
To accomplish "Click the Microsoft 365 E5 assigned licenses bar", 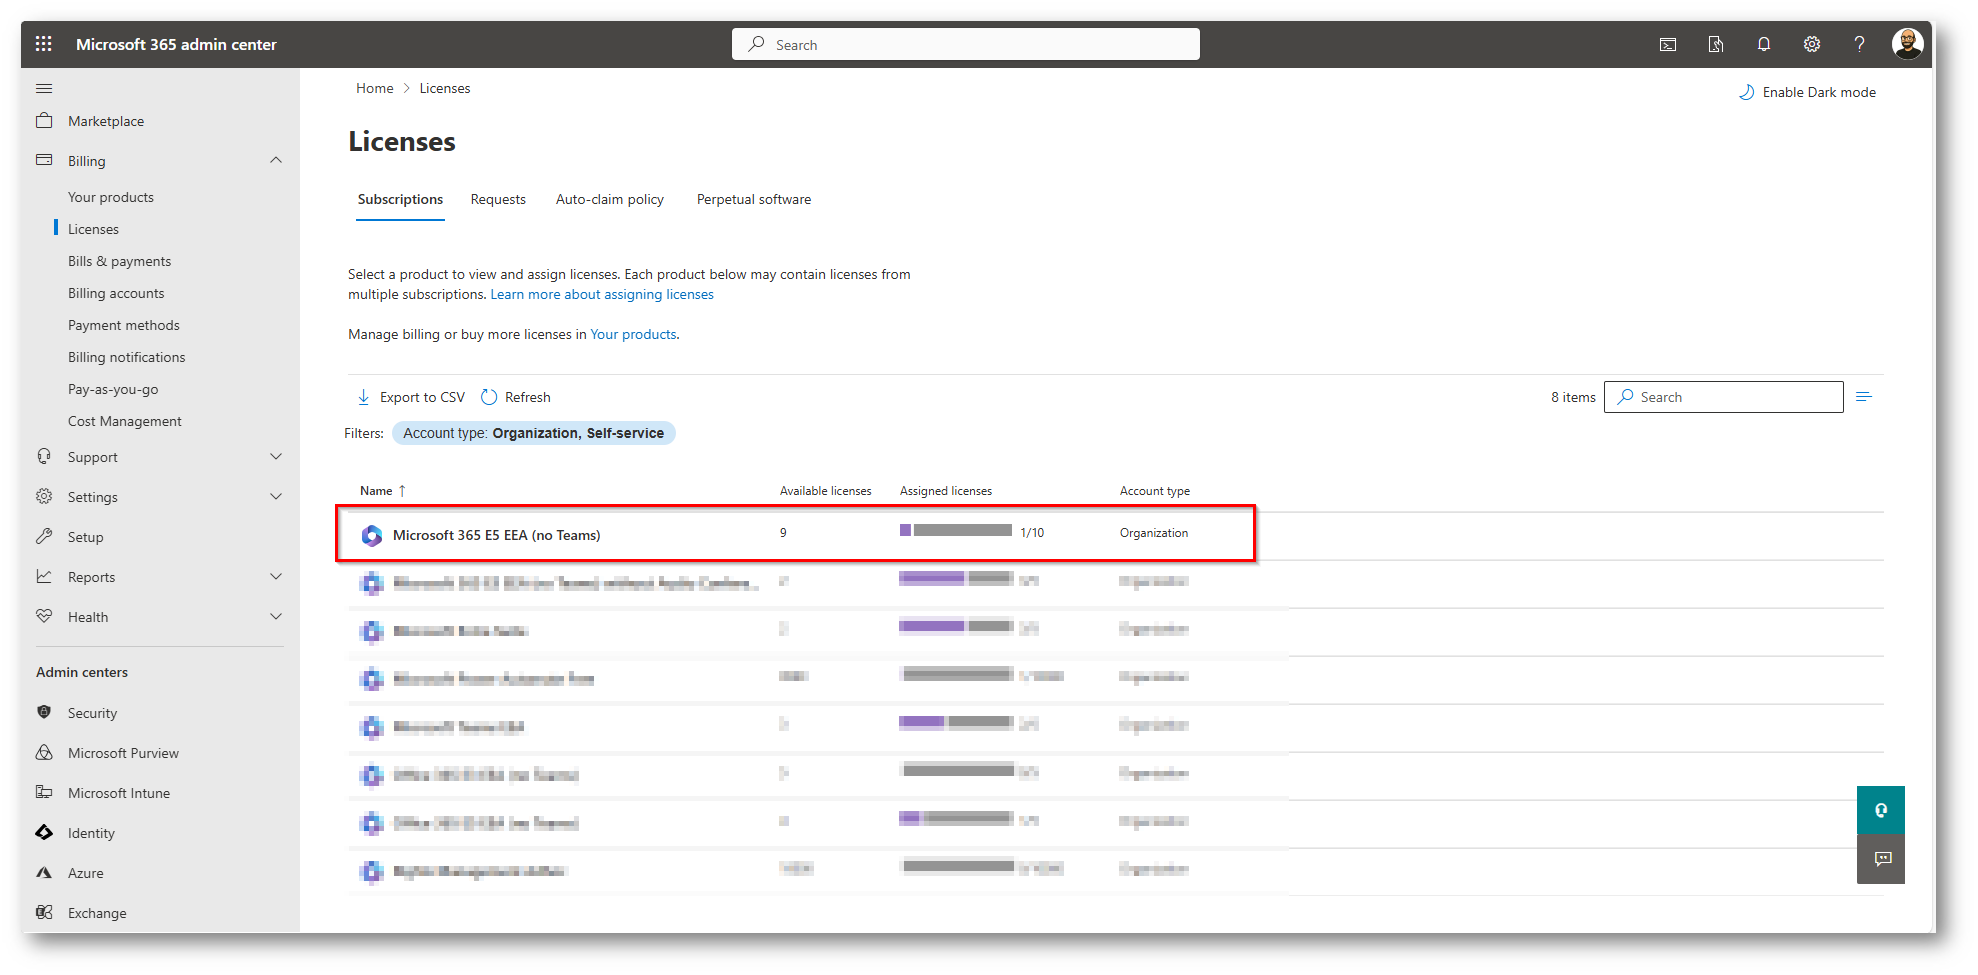I will 956,531.
